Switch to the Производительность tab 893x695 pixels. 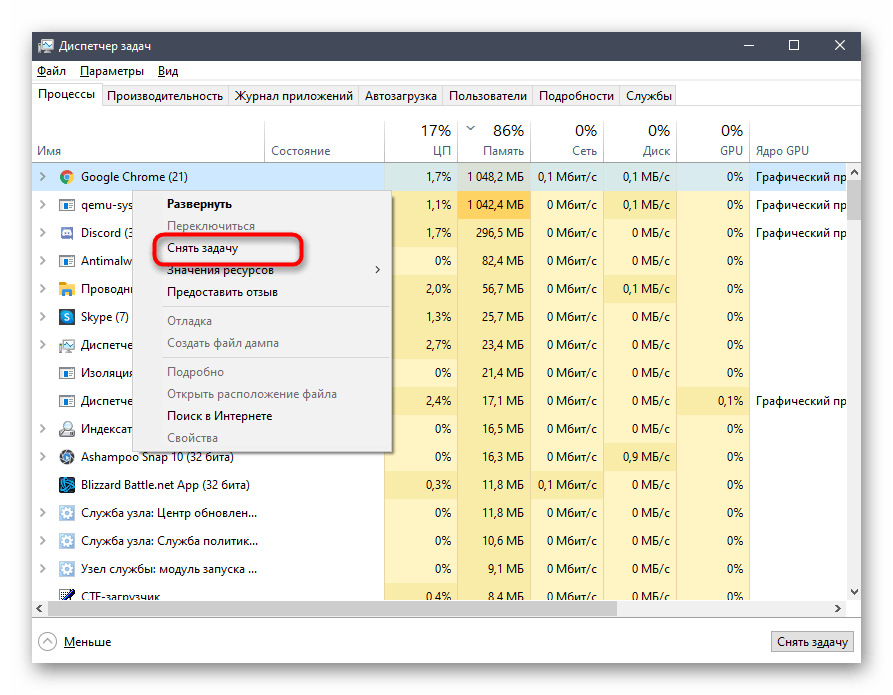tap(164, 96)
